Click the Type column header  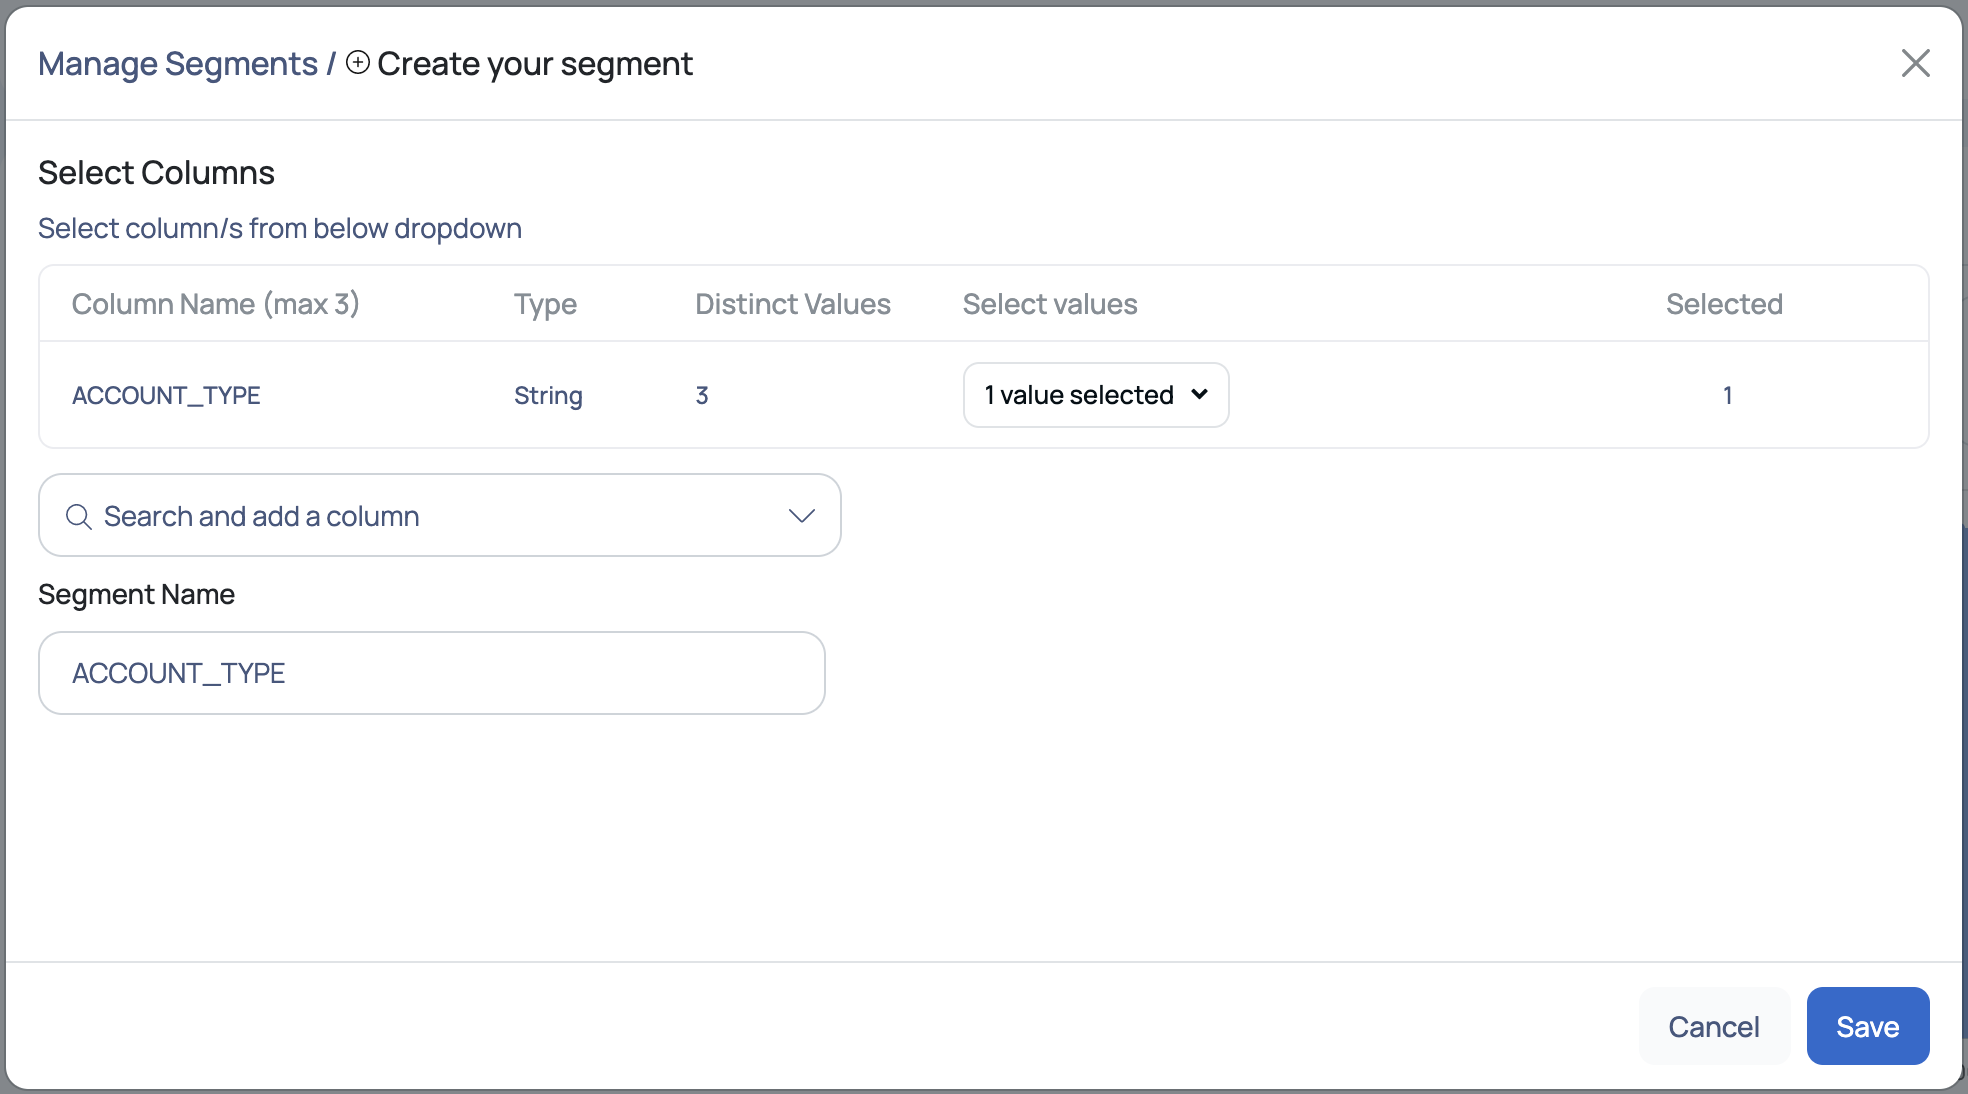point(545,304)
